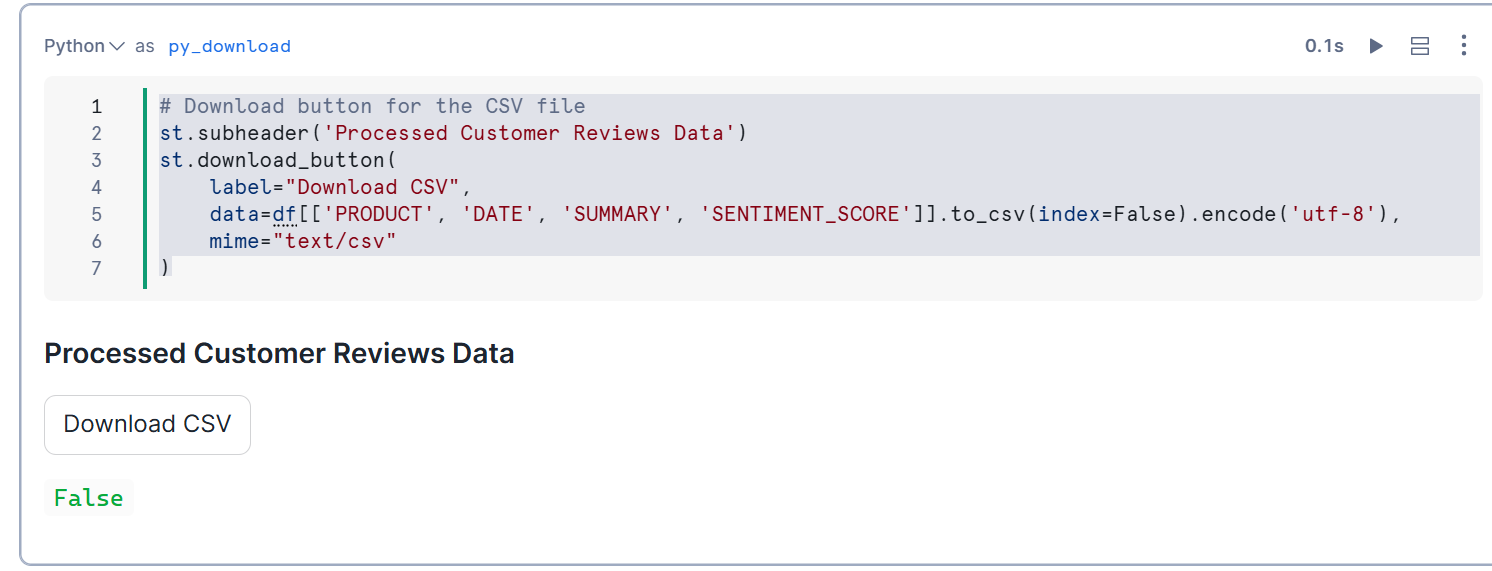Click the st.subheader code line

click(x=453, y=133)
